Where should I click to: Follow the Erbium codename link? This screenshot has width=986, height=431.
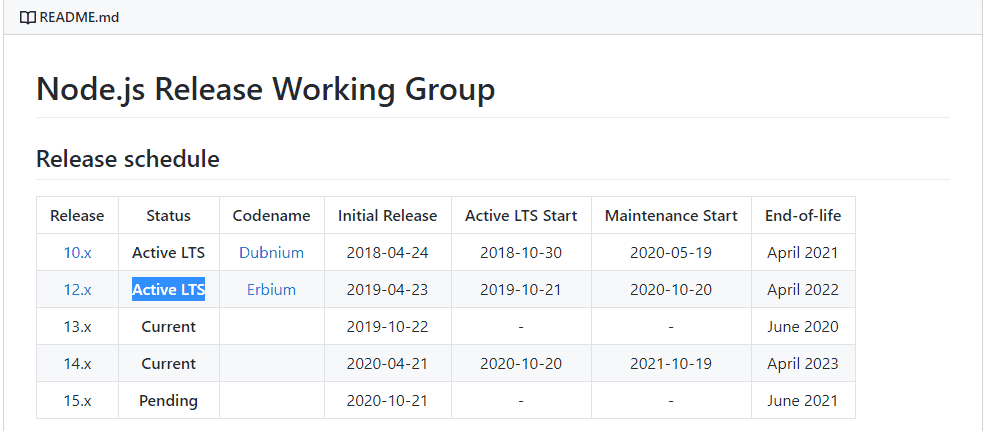(271, 290)
